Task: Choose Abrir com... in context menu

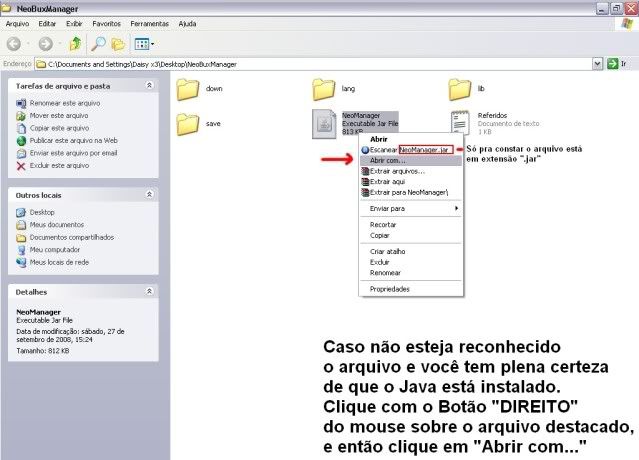Action: [x=411, y=161]
